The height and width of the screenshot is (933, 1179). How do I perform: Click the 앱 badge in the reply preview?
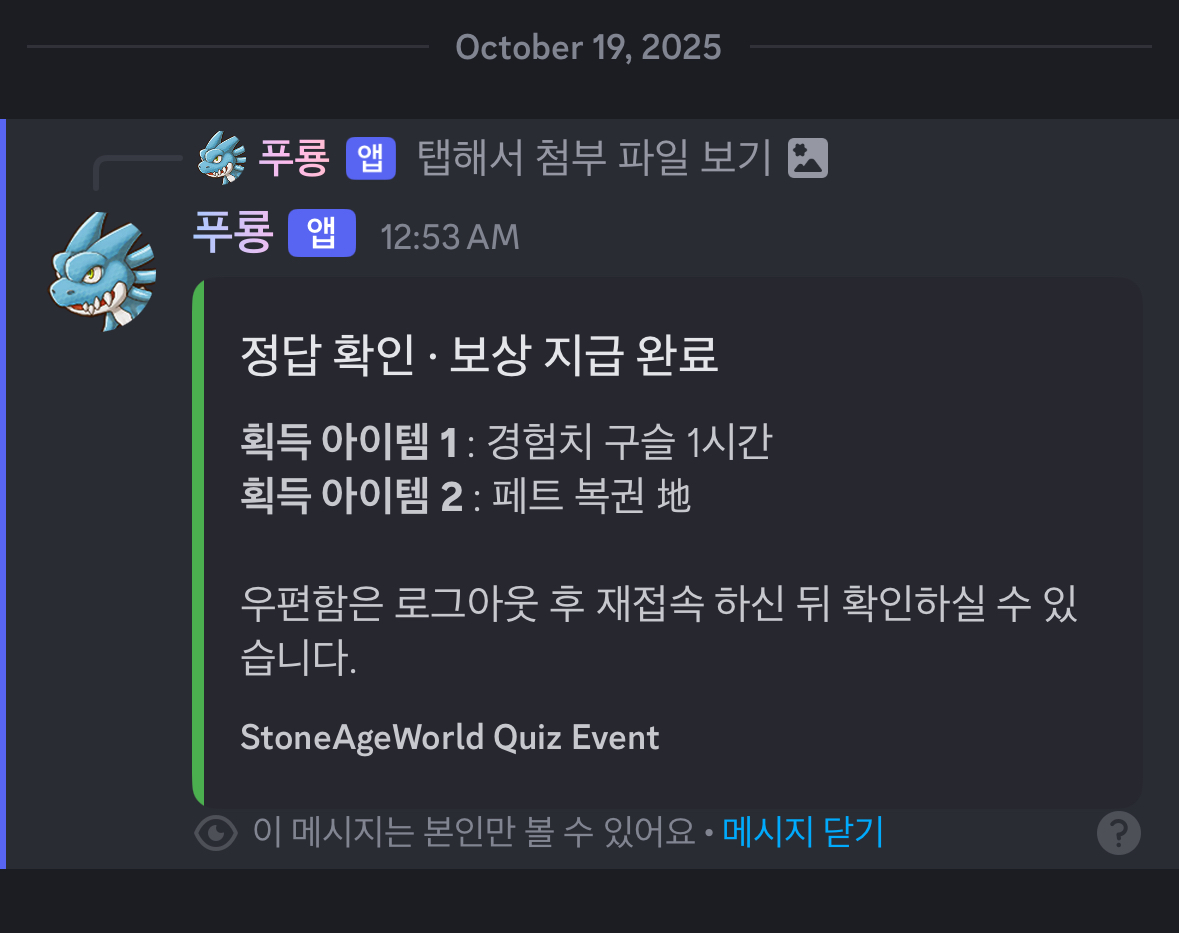click(x=371, y=158)
